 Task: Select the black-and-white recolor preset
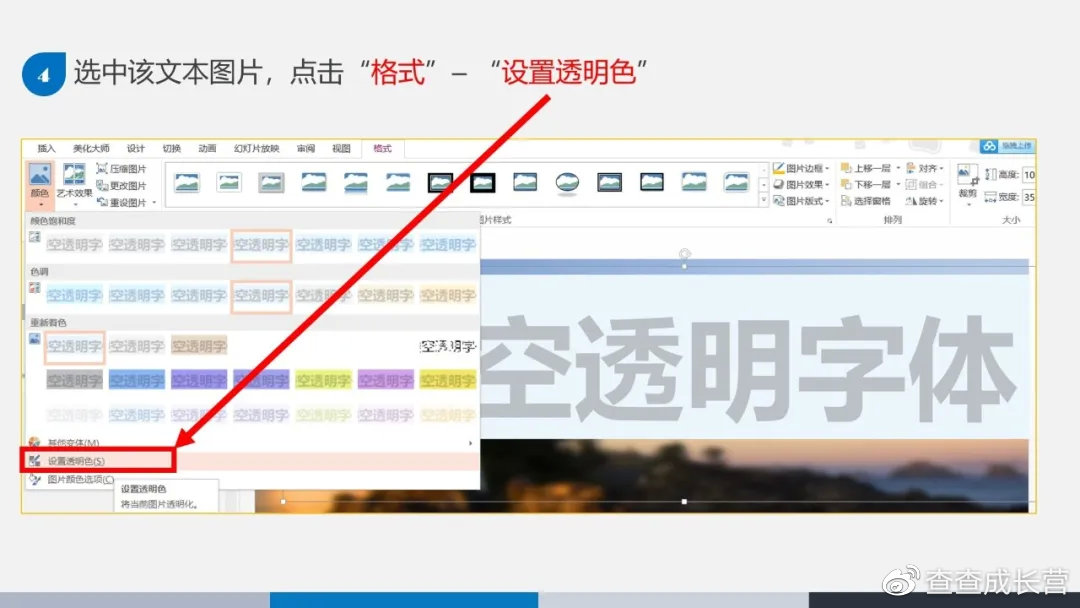(x=448, y=346)
